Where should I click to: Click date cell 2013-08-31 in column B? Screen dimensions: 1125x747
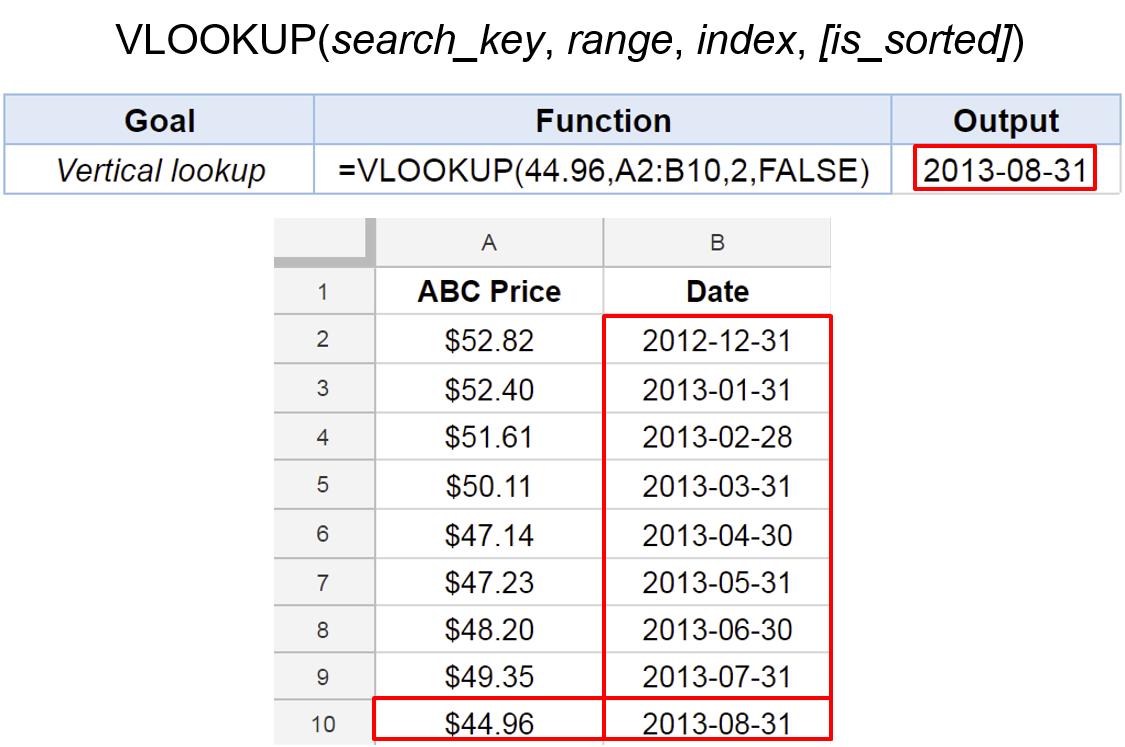click(717, 720)
